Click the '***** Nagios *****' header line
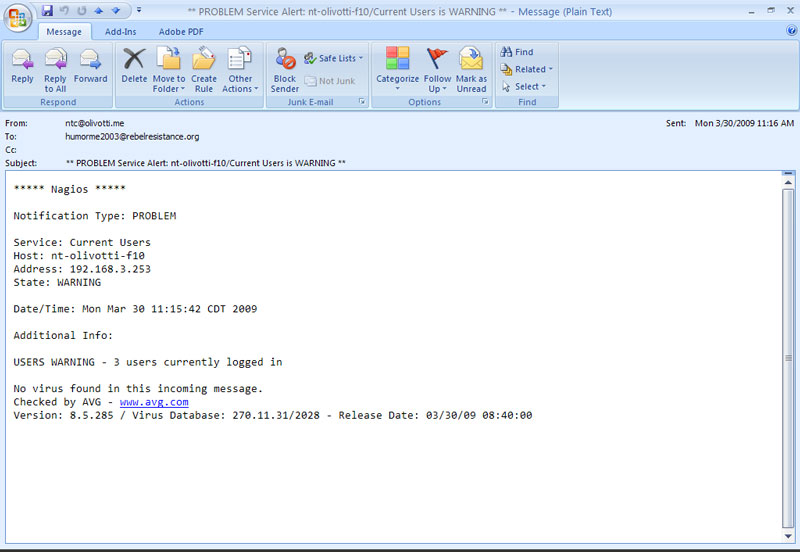The width and height of the screenshot is (800, 552). [x=69, y=189]
